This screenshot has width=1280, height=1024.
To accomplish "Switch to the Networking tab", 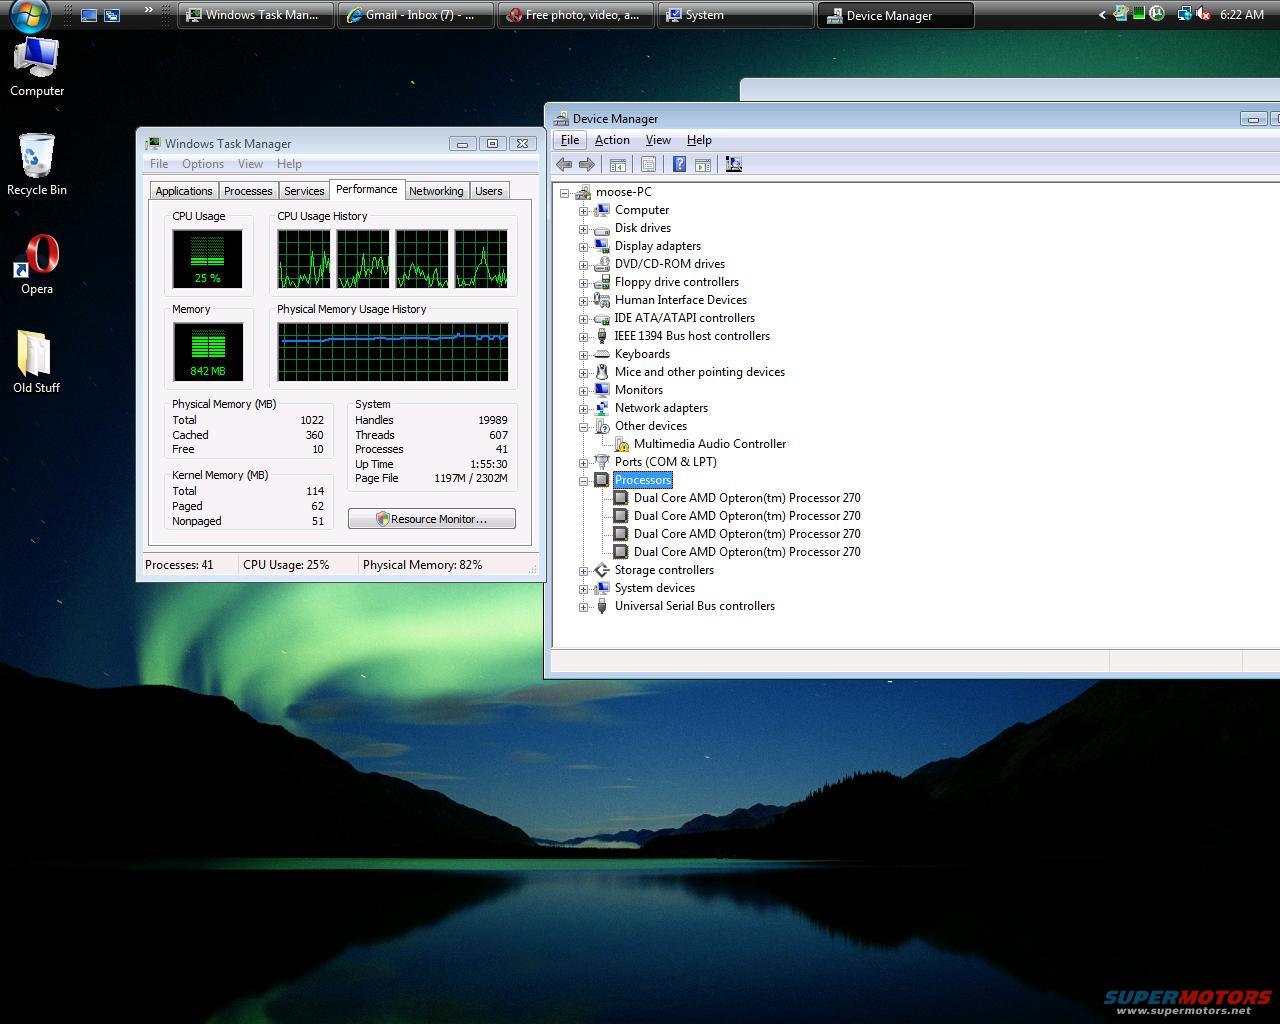I will (436, 191).
